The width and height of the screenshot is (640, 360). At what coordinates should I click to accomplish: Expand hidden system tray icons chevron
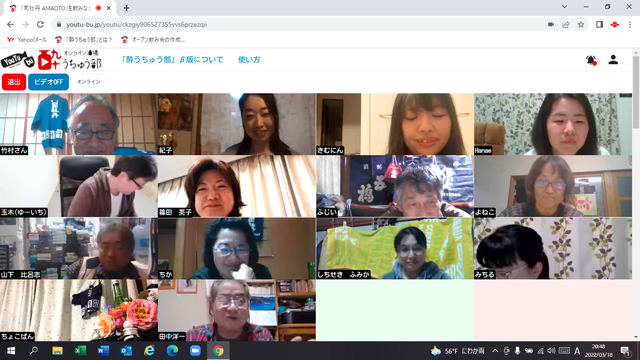point(495,351)
